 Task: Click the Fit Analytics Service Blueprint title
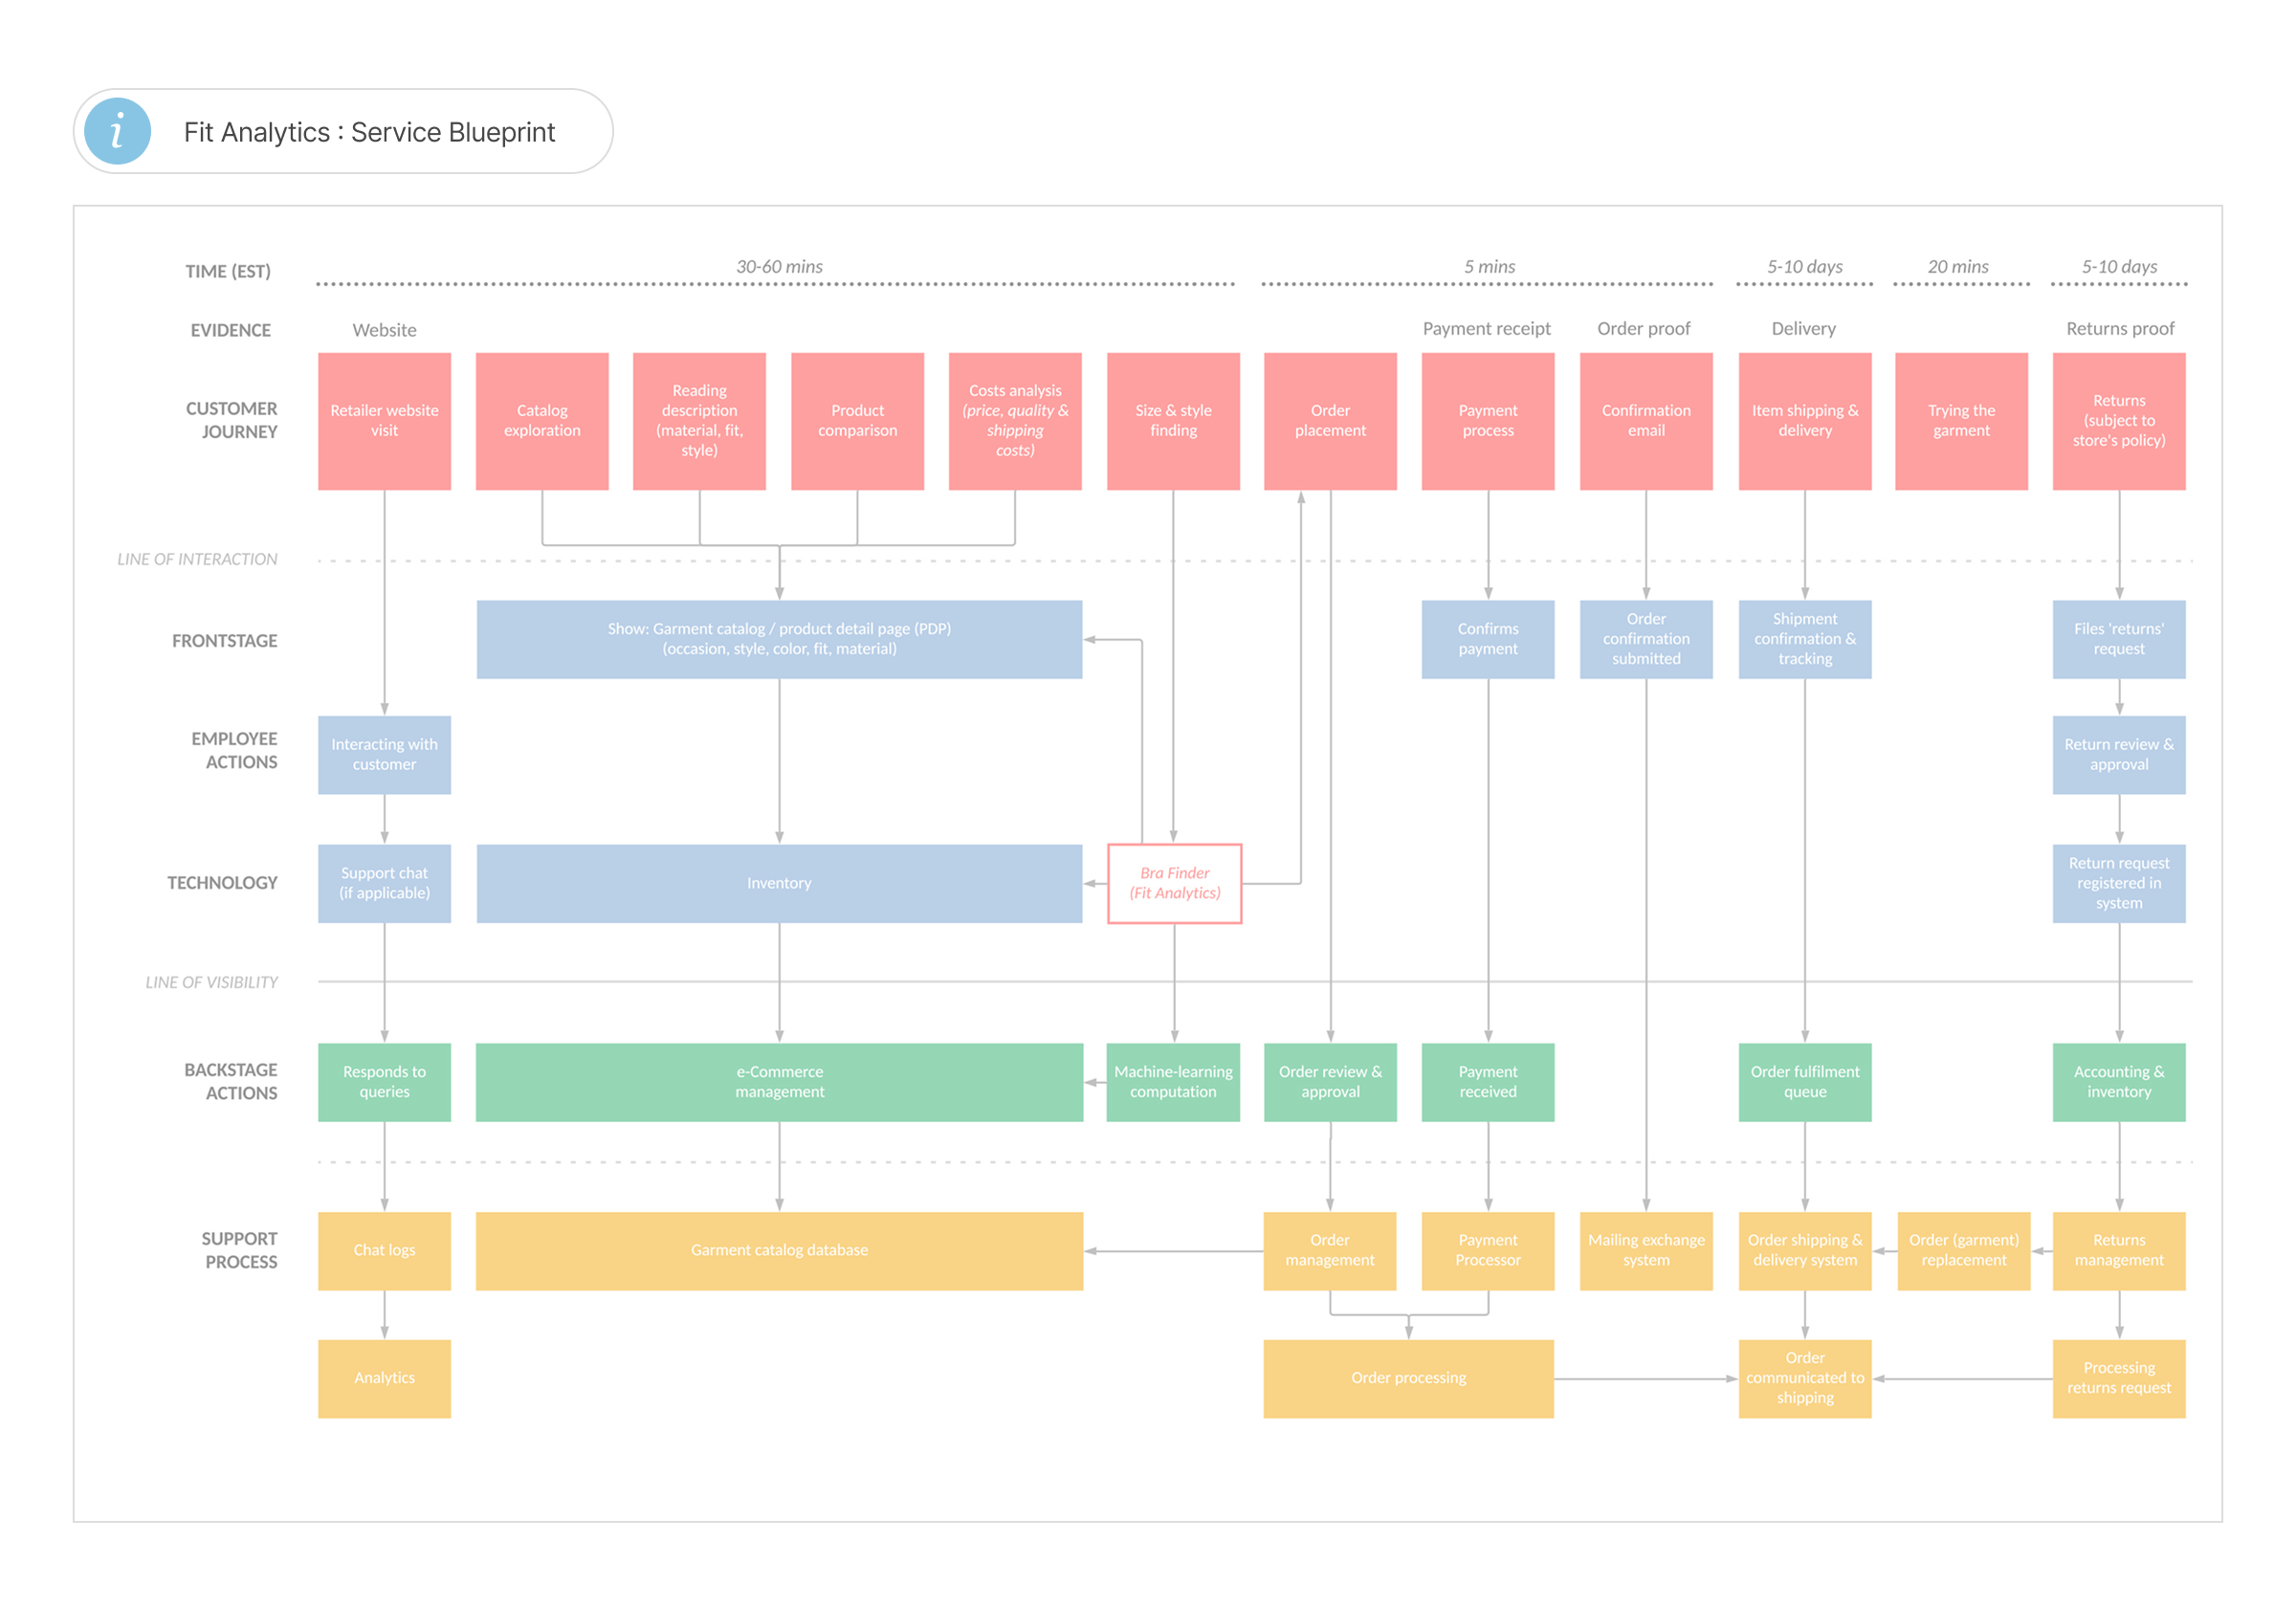pos(369,132)
